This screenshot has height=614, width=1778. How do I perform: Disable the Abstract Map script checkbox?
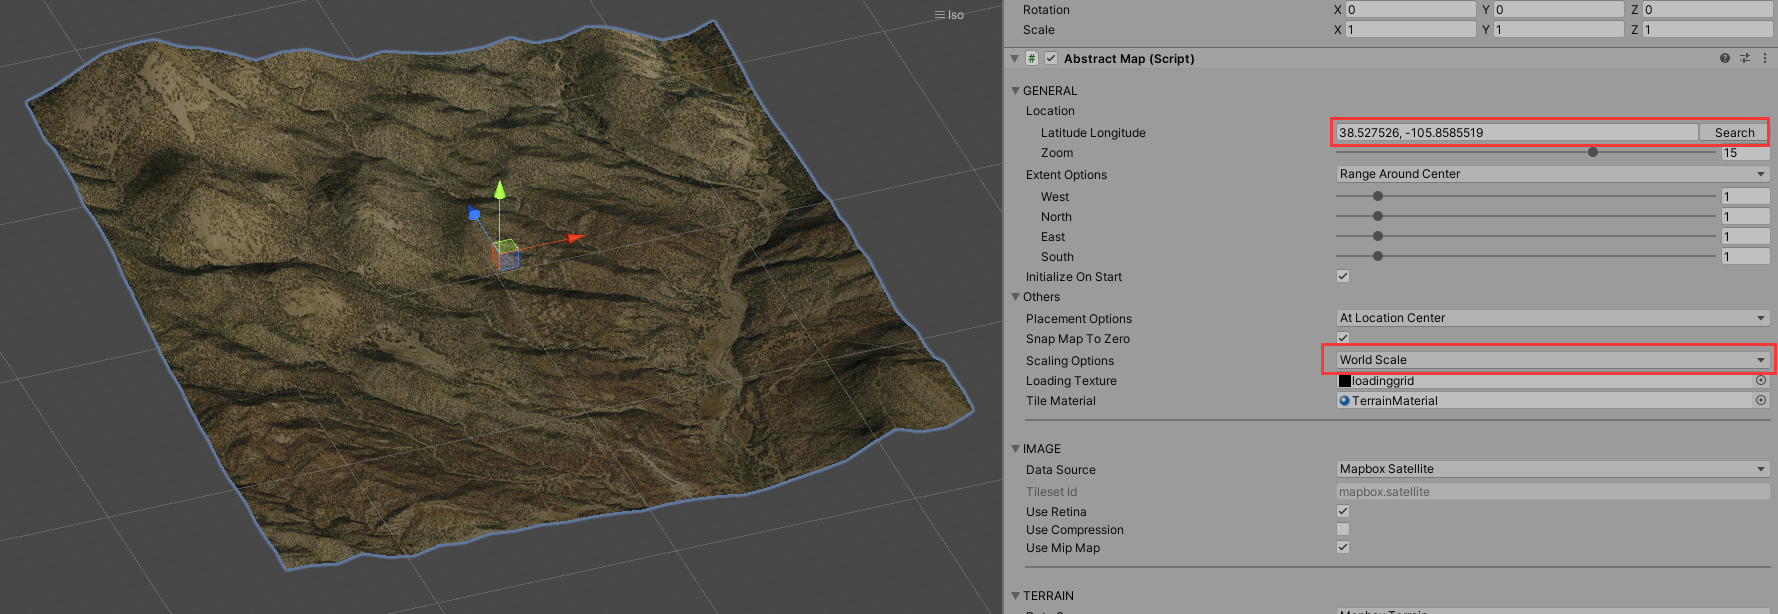tap(1051, 58)
